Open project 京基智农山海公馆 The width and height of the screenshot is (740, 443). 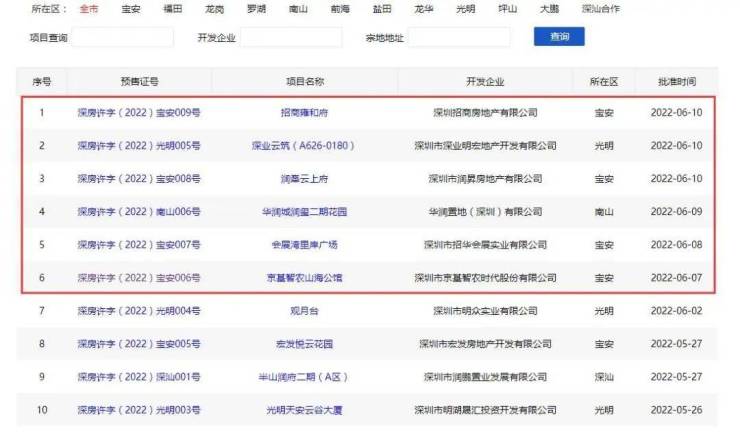(304, 278)
